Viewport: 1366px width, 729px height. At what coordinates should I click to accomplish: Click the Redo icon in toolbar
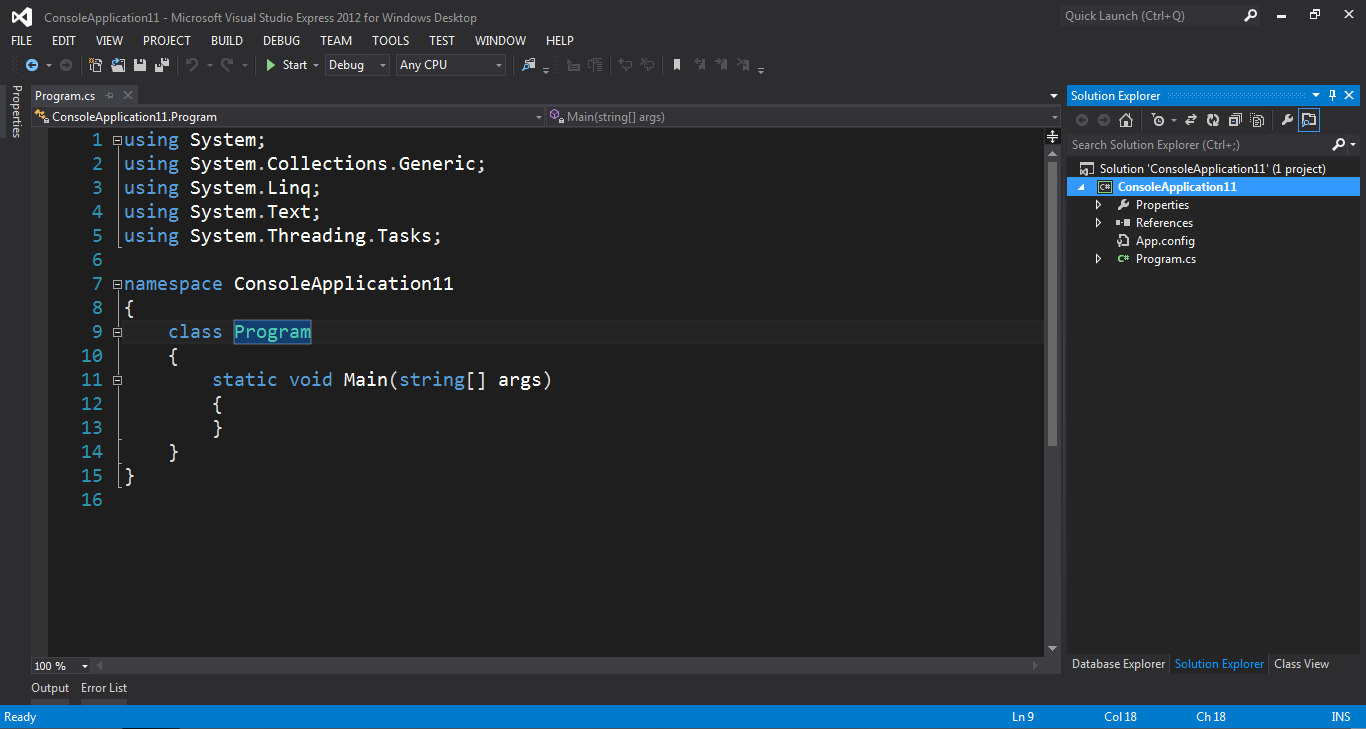click(227, 65)
